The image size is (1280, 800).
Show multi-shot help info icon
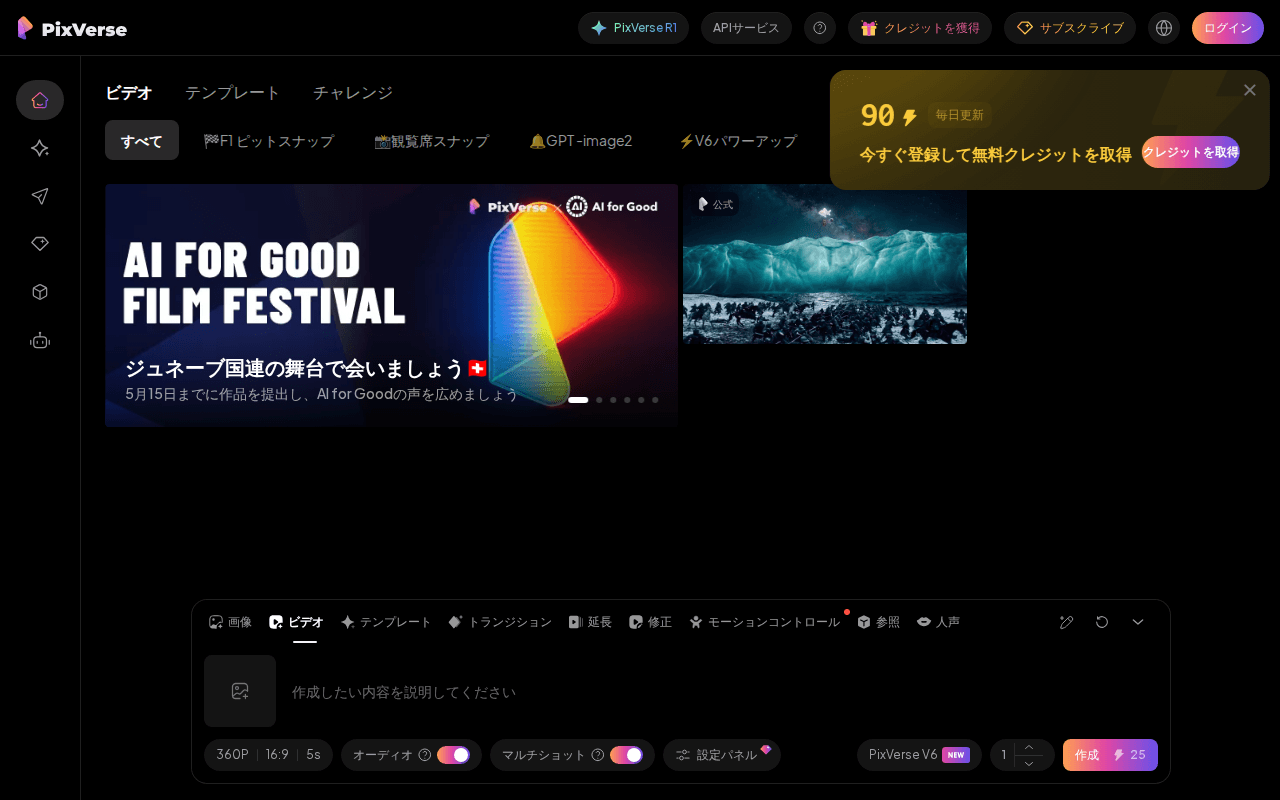[x=598, y=755]
